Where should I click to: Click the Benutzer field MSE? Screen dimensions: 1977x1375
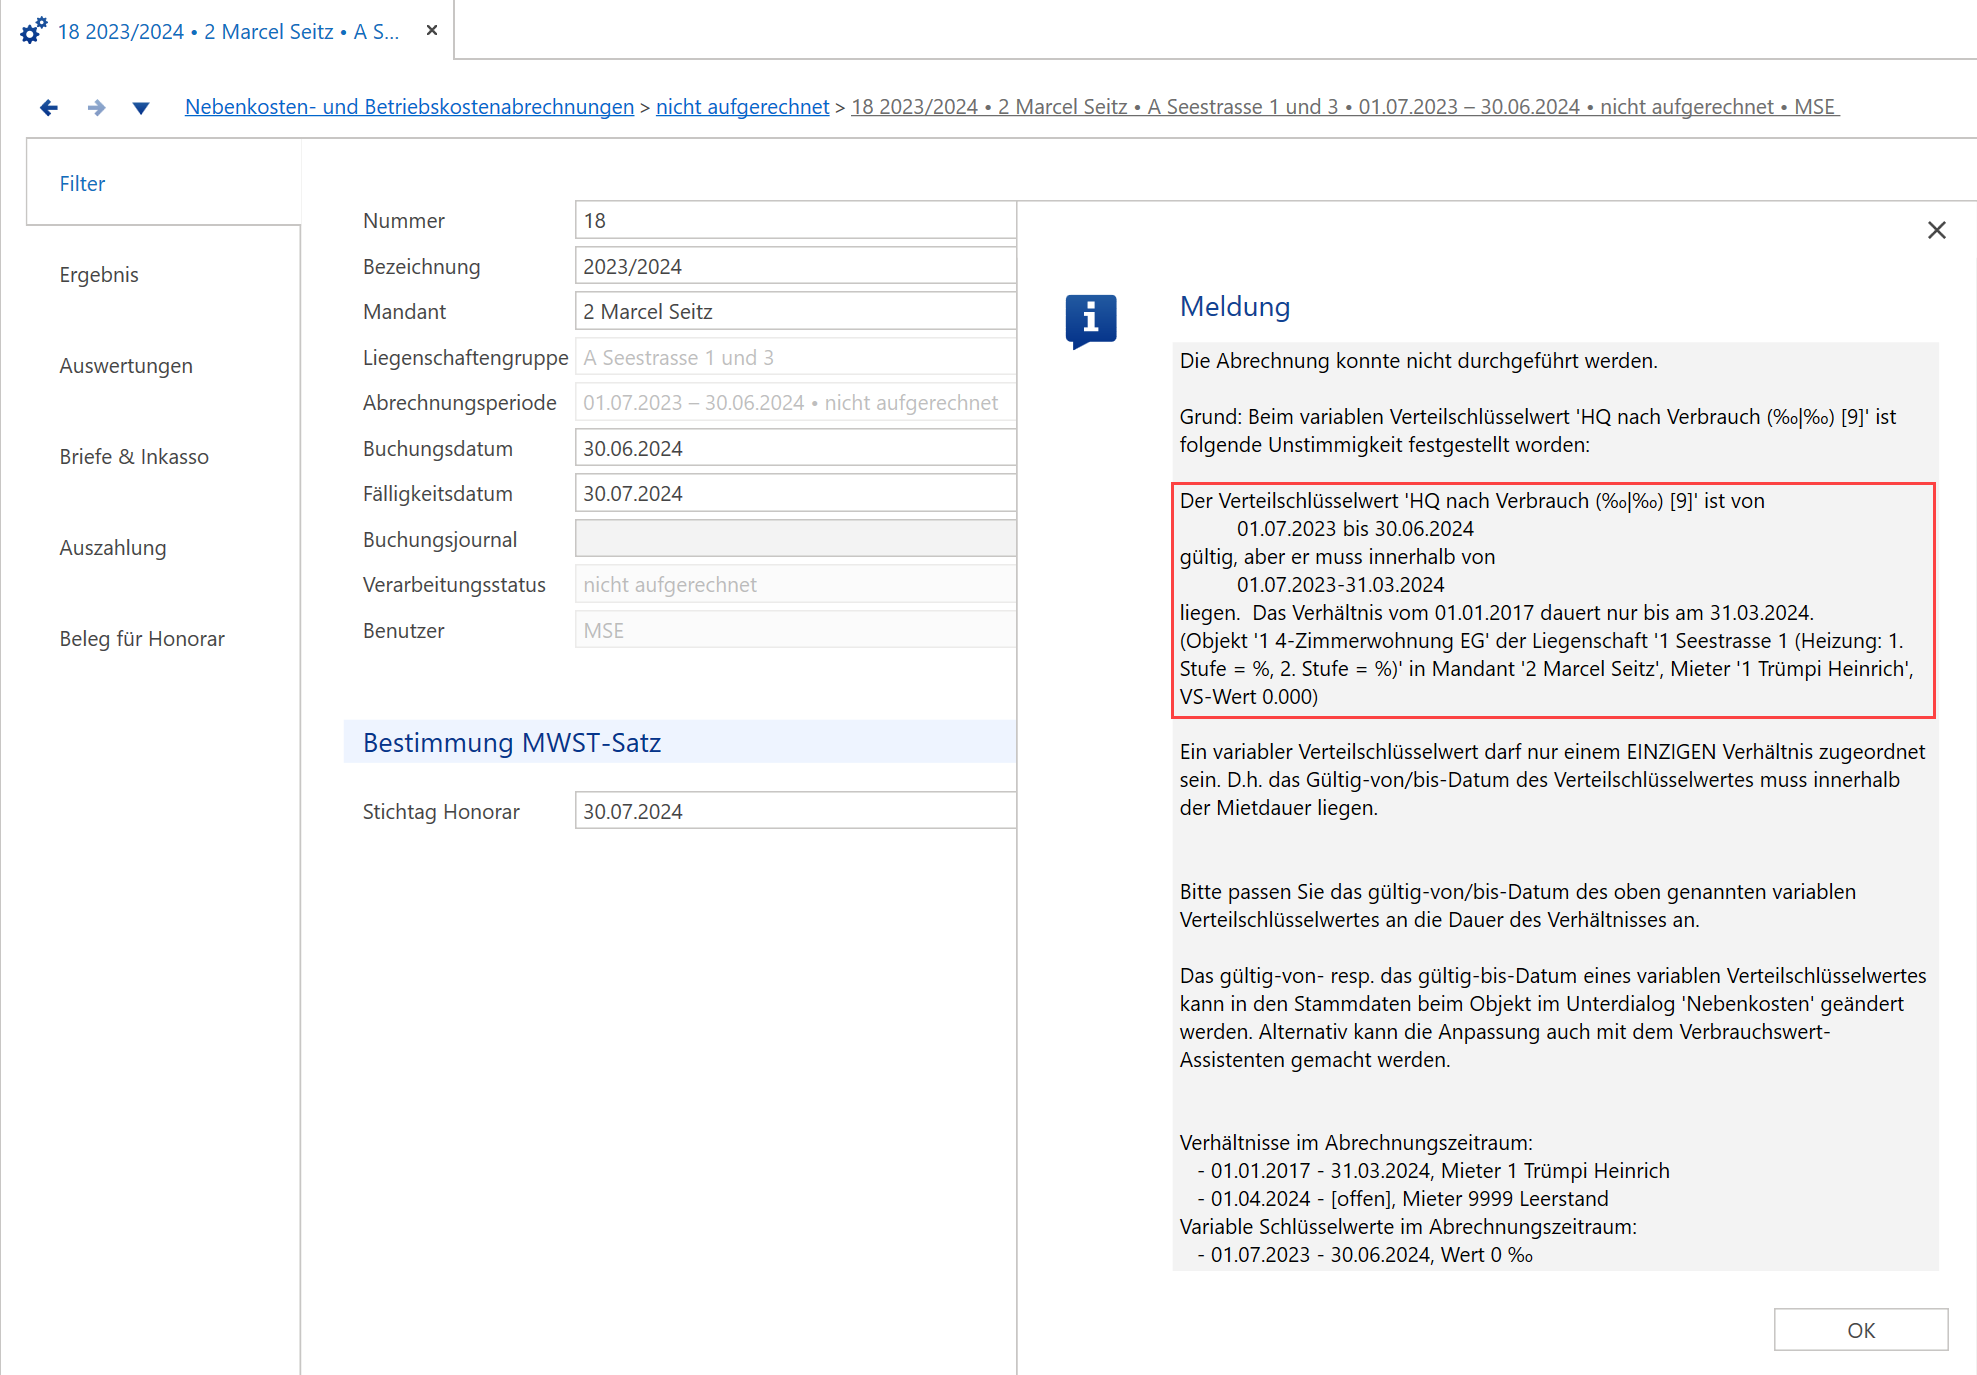click(x=795, y=631)
